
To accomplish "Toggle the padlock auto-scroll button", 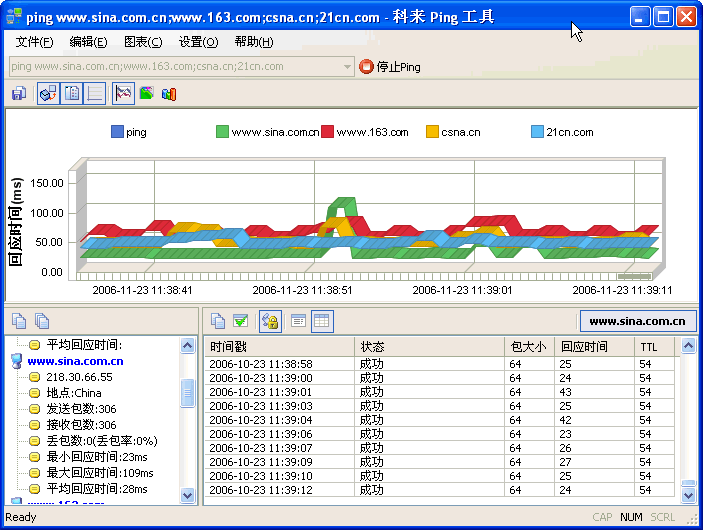I will (x=270, y=321).
